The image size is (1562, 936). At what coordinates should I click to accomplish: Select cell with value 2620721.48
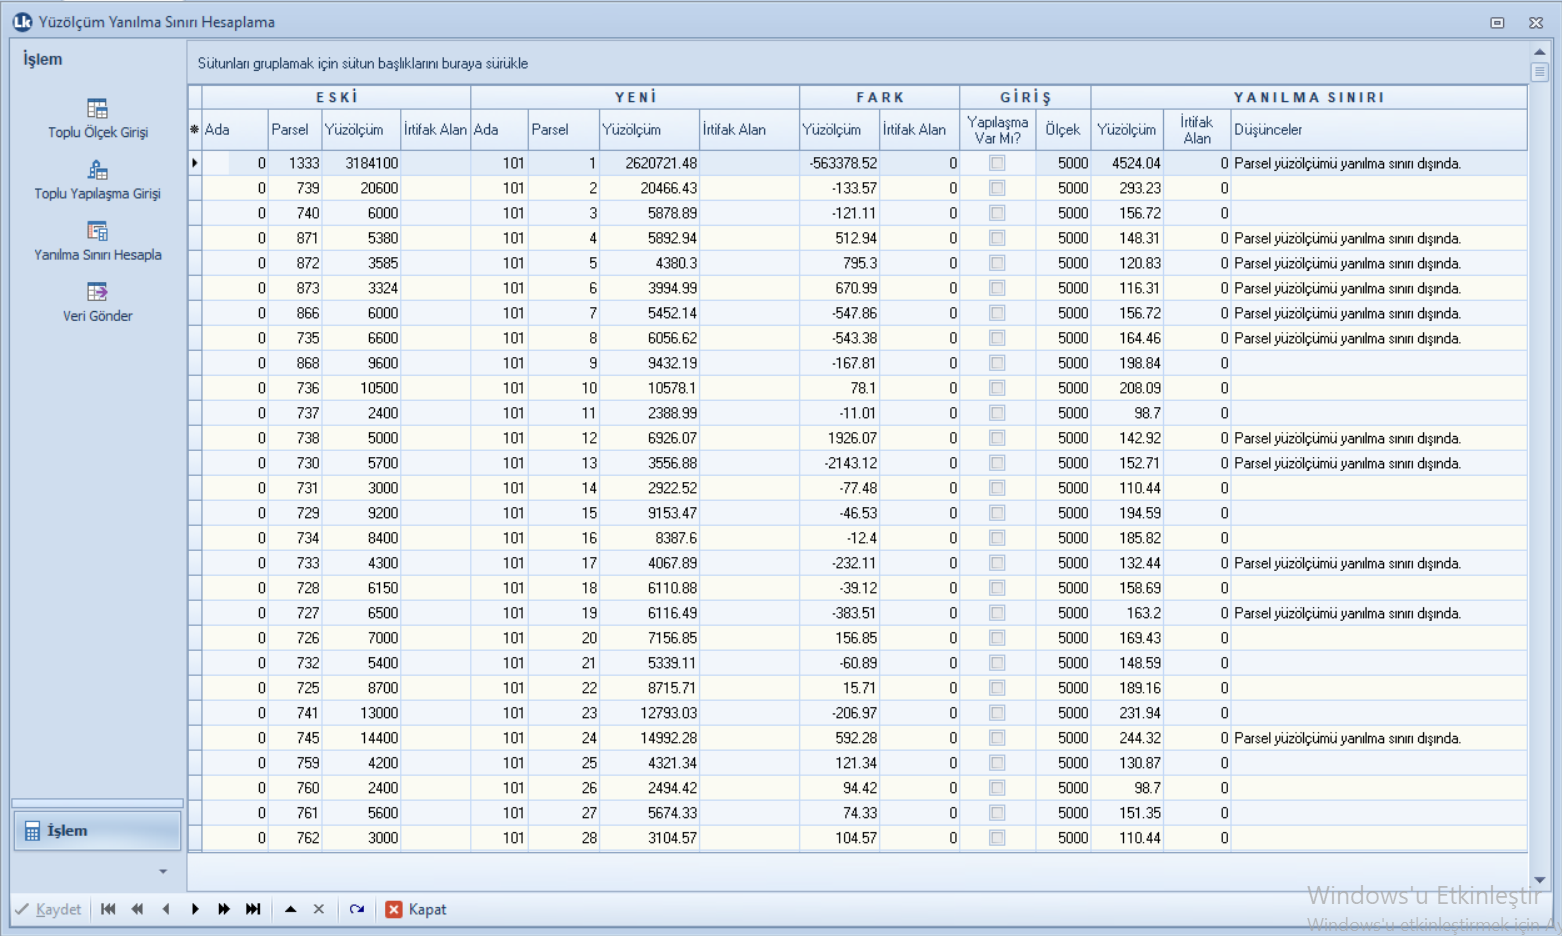tap(649, 163)
